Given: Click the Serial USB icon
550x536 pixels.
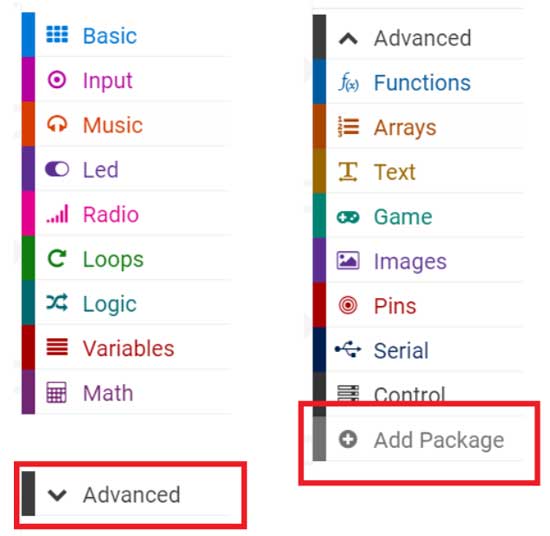Looking at the screenshot, I should coord(348,349).
